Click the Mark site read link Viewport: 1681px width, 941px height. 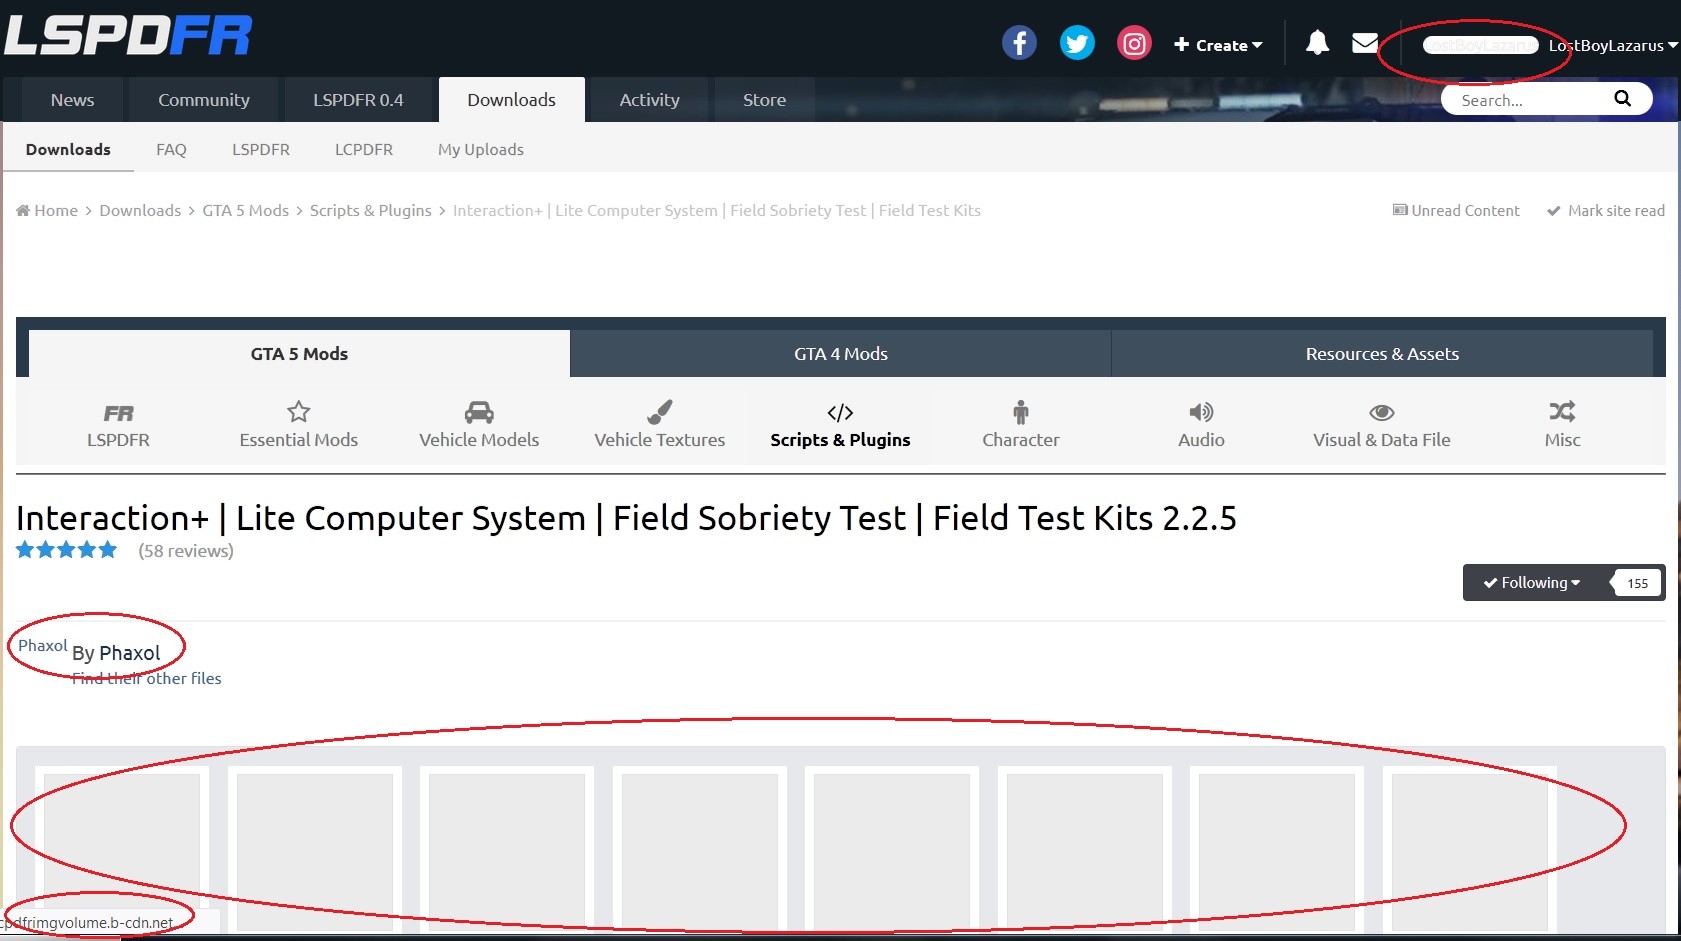(1606, 211)
